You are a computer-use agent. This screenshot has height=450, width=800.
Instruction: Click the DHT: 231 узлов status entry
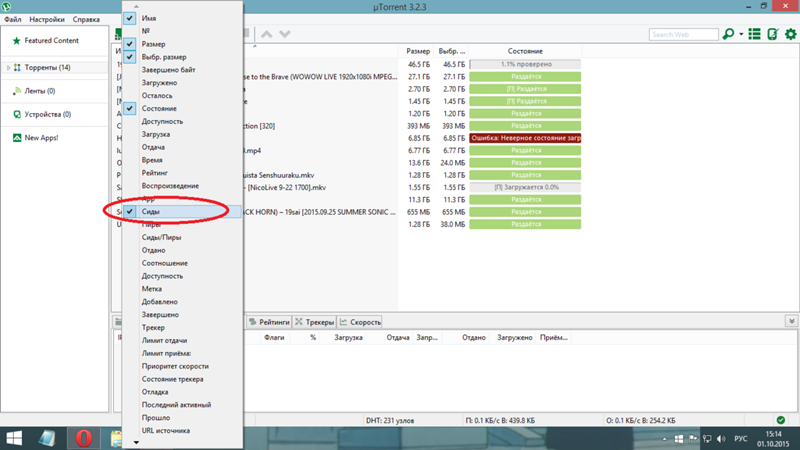click(x=390, y=420)
